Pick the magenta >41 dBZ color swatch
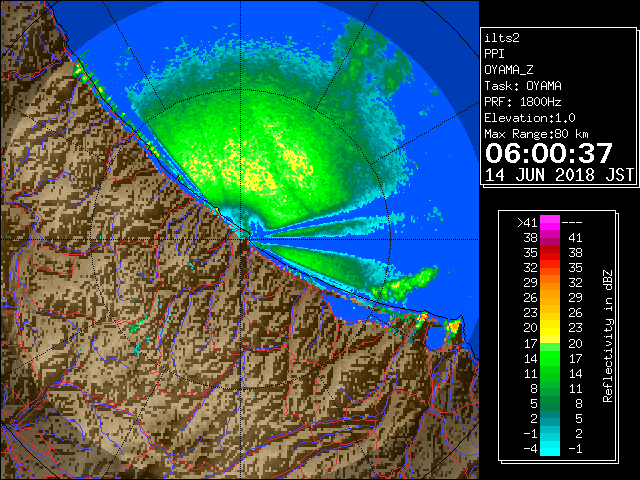 point(550,223)
